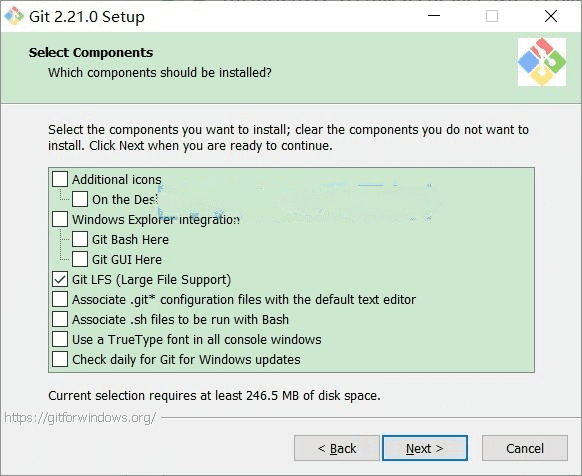The height and width of the screenshot is (476, 582).
Task: Click 'Which components should be installed?' text
Action: pos(160,72)
